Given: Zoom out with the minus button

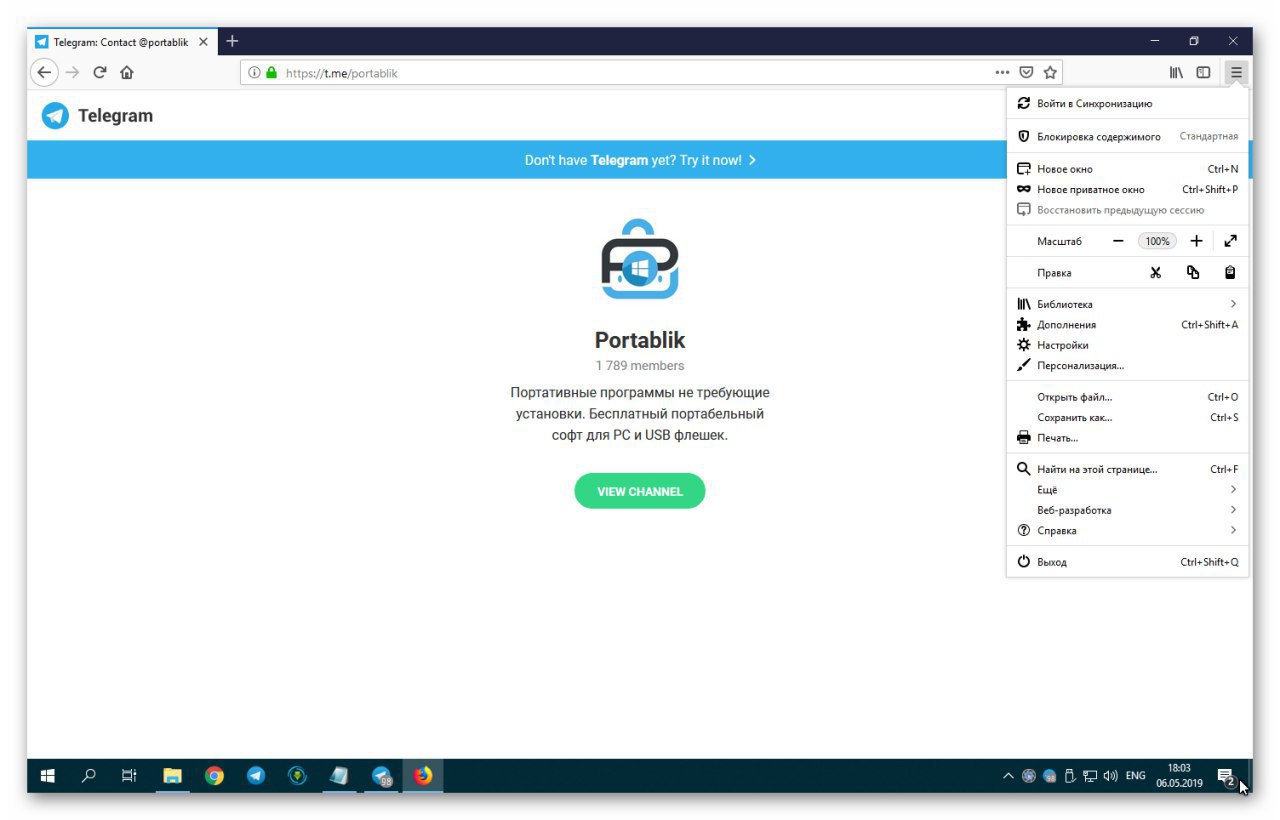Looking at the screenshot, I should click(x=1118, y=241).
